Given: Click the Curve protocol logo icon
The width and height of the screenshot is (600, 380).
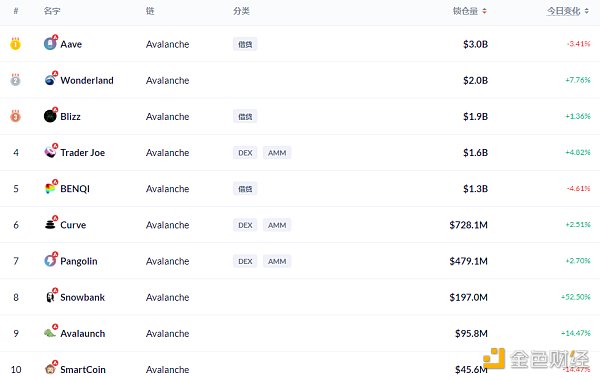Looking at the screenshot, I should pos(50,225).
